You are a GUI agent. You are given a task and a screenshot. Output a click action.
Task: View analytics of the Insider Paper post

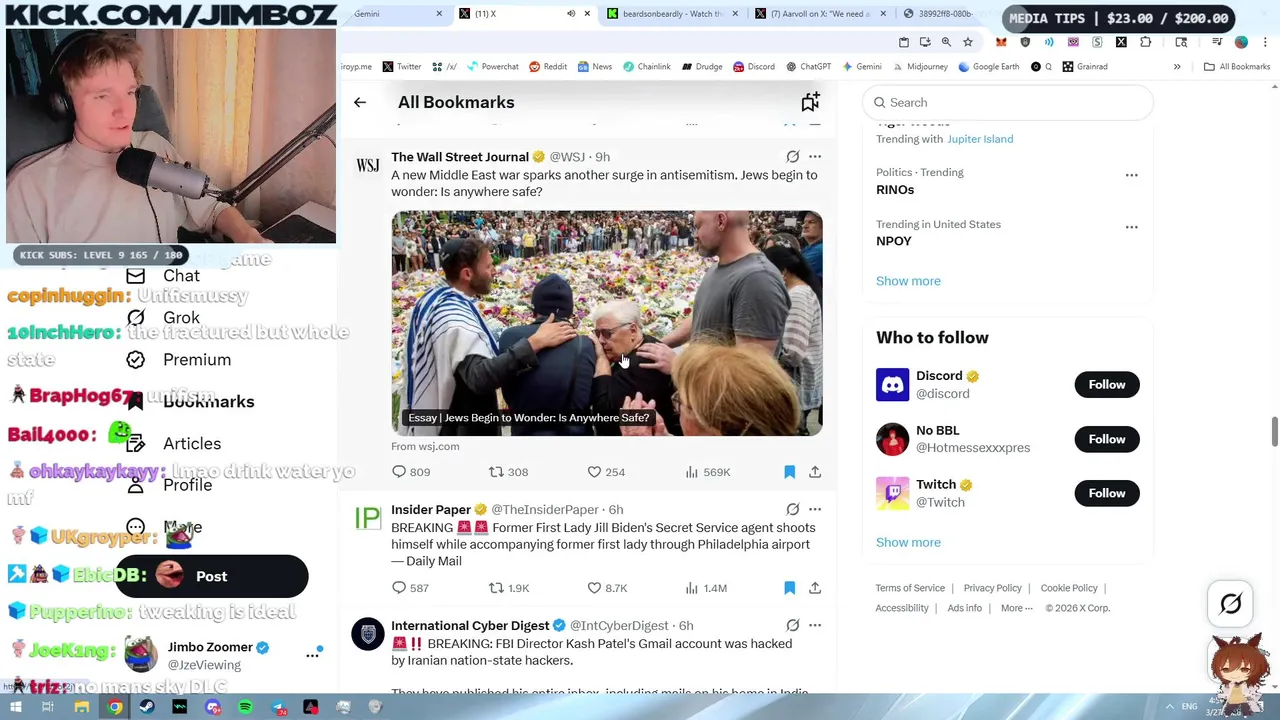(706, 588)
